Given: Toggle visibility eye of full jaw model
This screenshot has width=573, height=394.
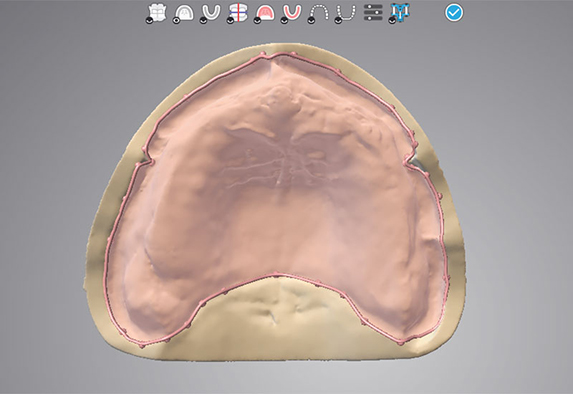Looking at the screenshot, I should click(x=149, y=21).
